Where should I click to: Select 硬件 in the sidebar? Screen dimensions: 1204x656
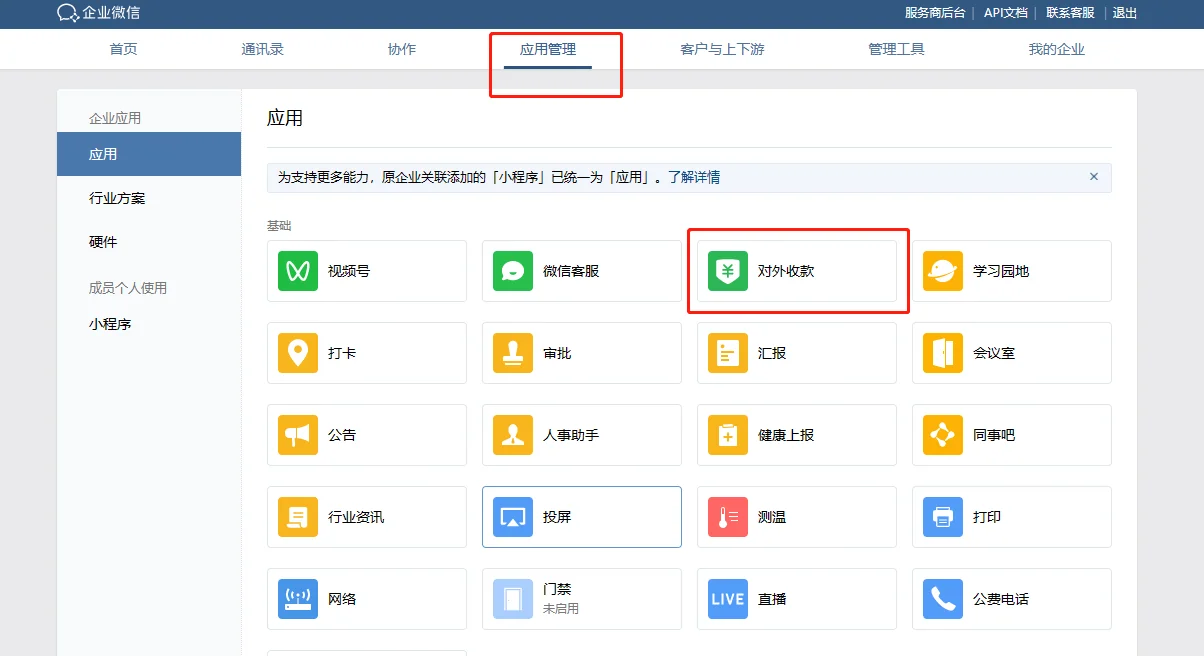103,242
